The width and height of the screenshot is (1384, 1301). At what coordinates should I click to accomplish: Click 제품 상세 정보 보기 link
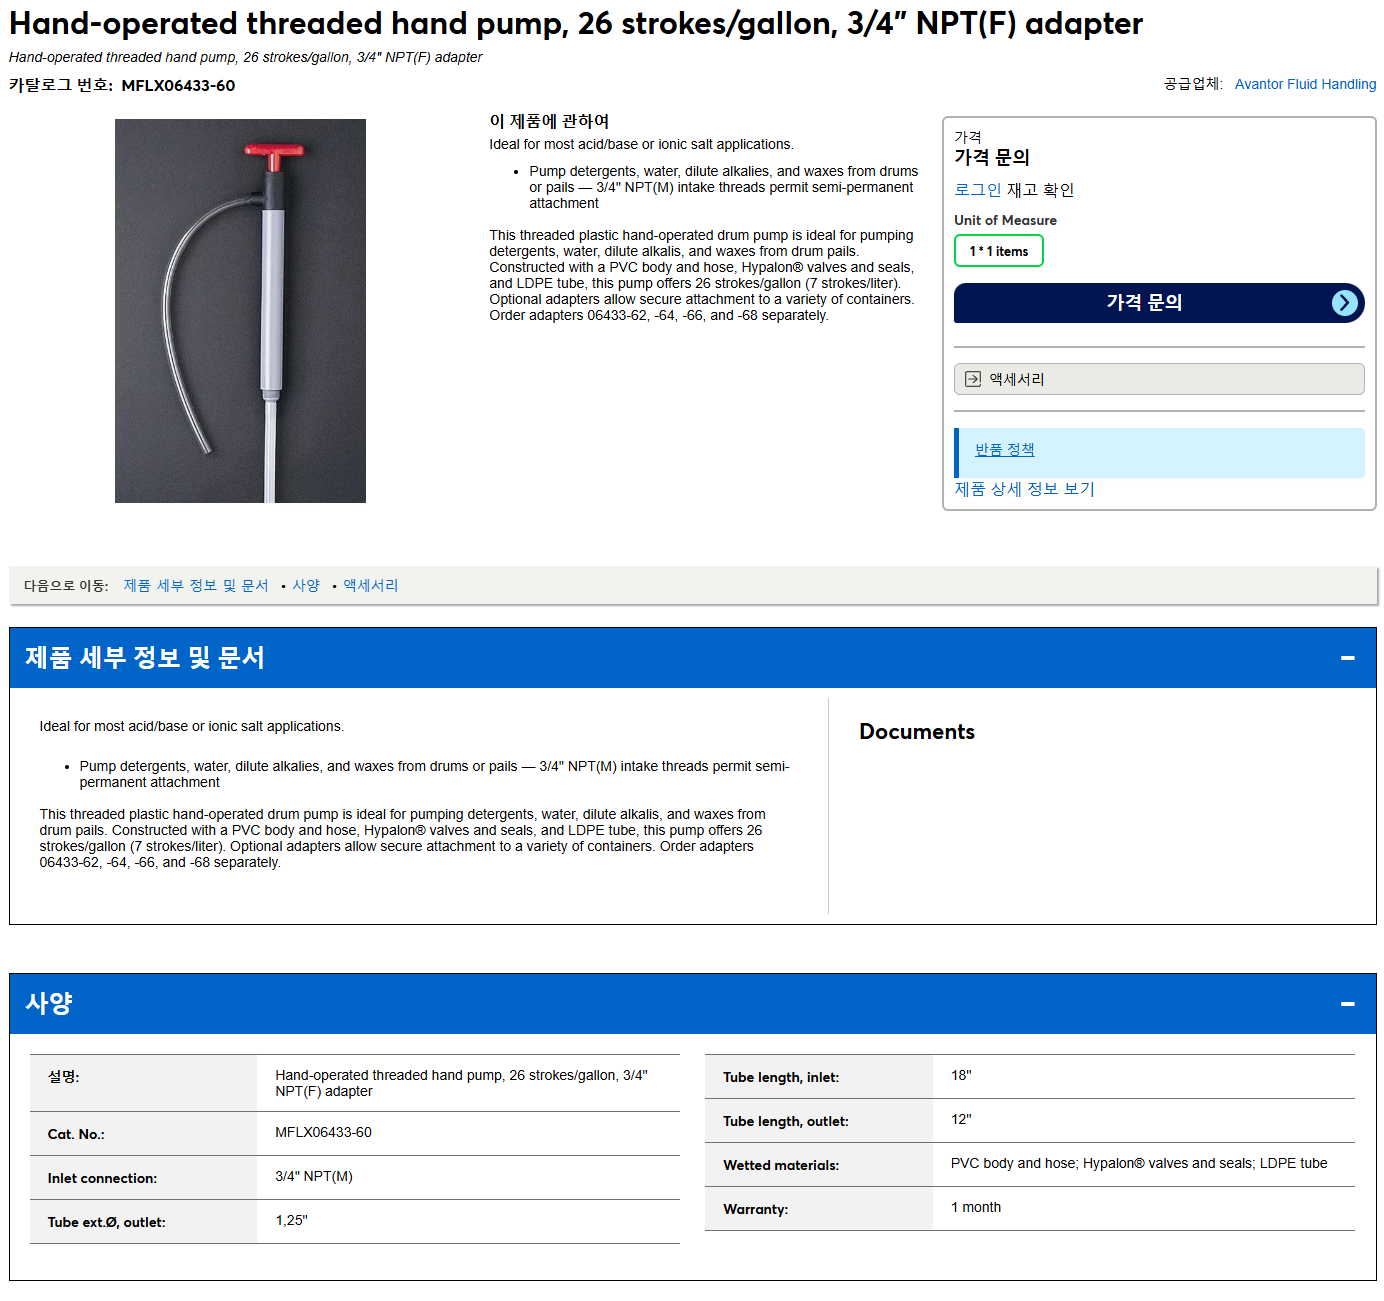click(x=1025, y=489)
